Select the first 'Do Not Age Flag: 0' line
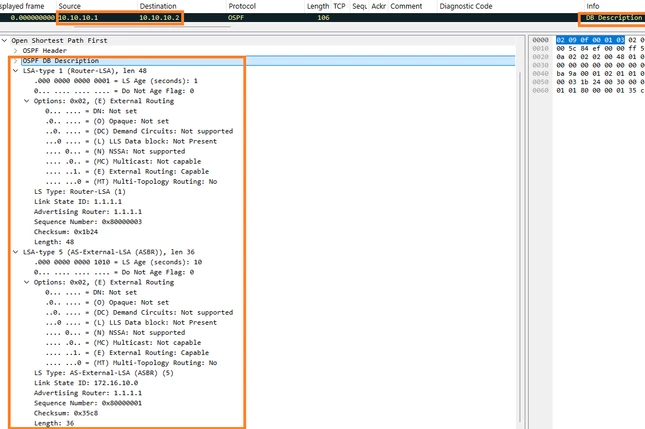 point(114,91)
